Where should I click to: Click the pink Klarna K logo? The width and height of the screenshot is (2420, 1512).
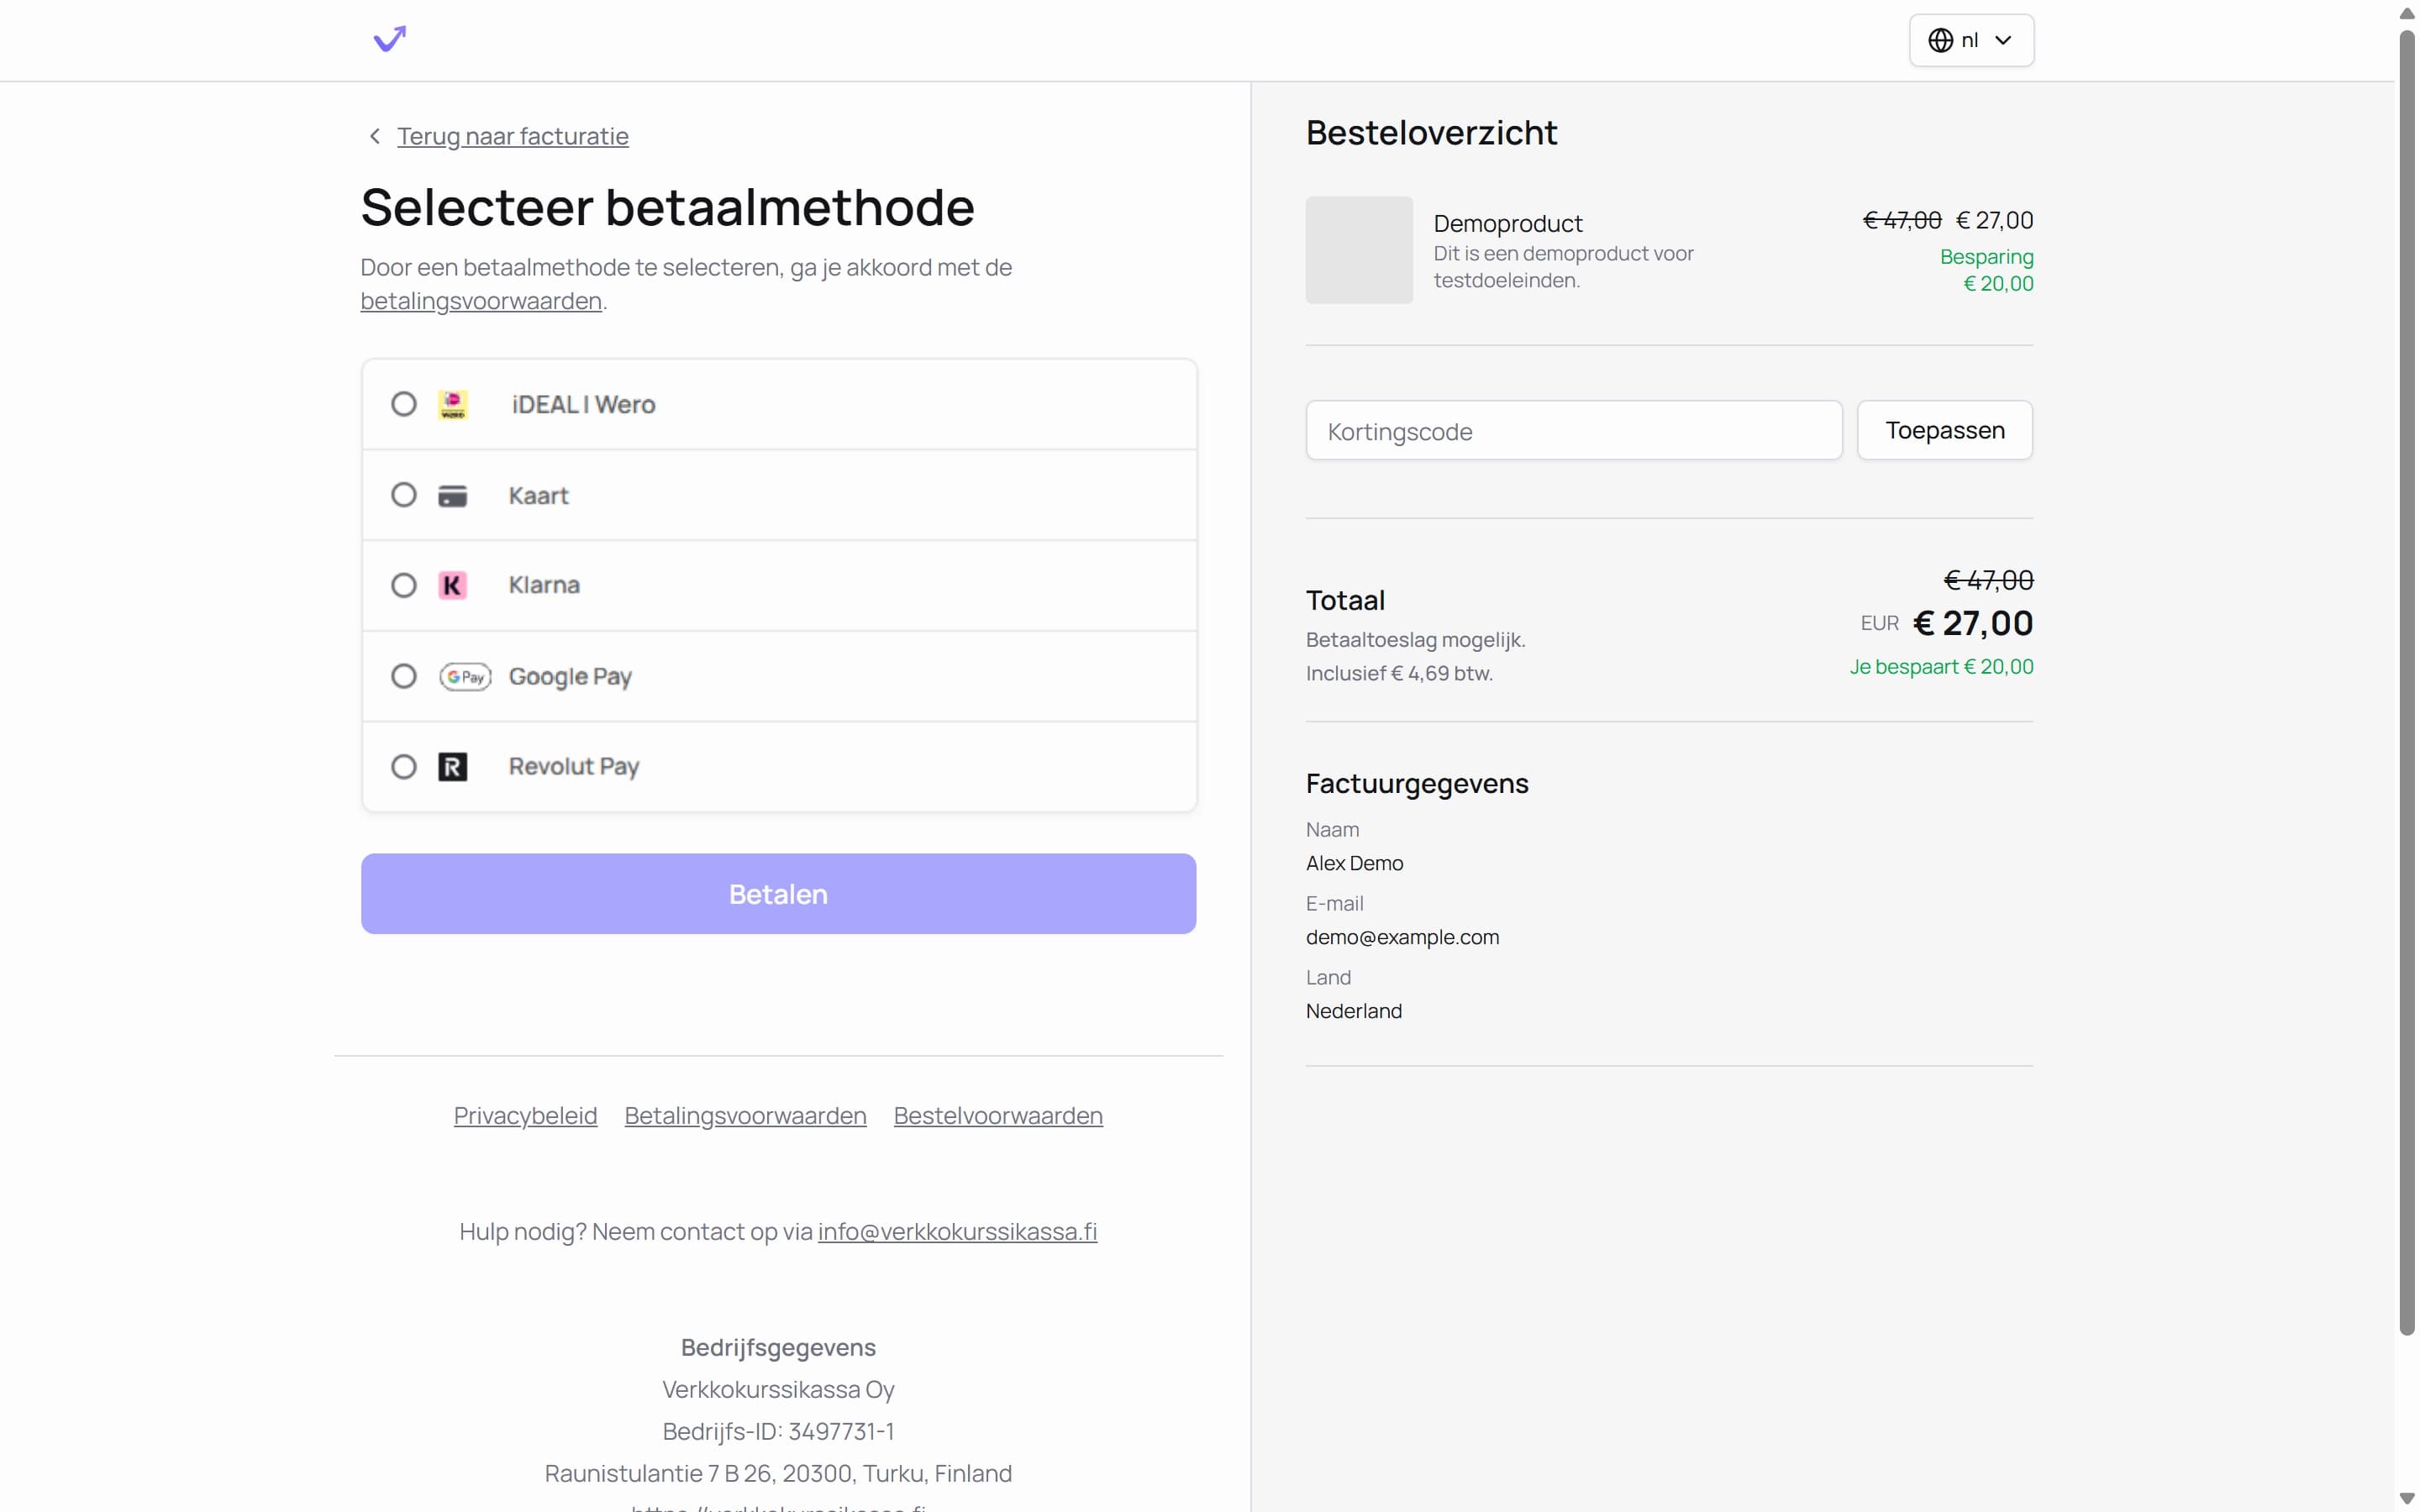(453, 585)
